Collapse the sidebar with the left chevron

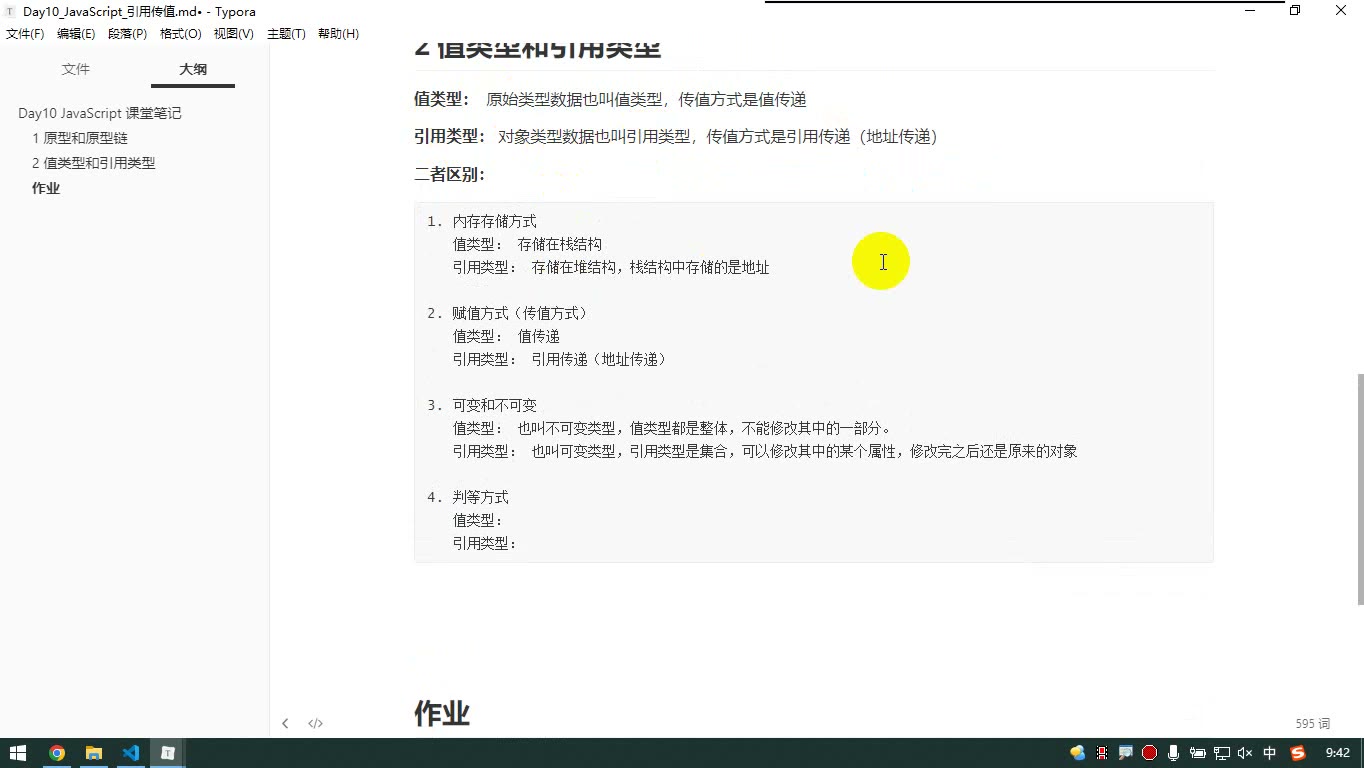(285, 723)
